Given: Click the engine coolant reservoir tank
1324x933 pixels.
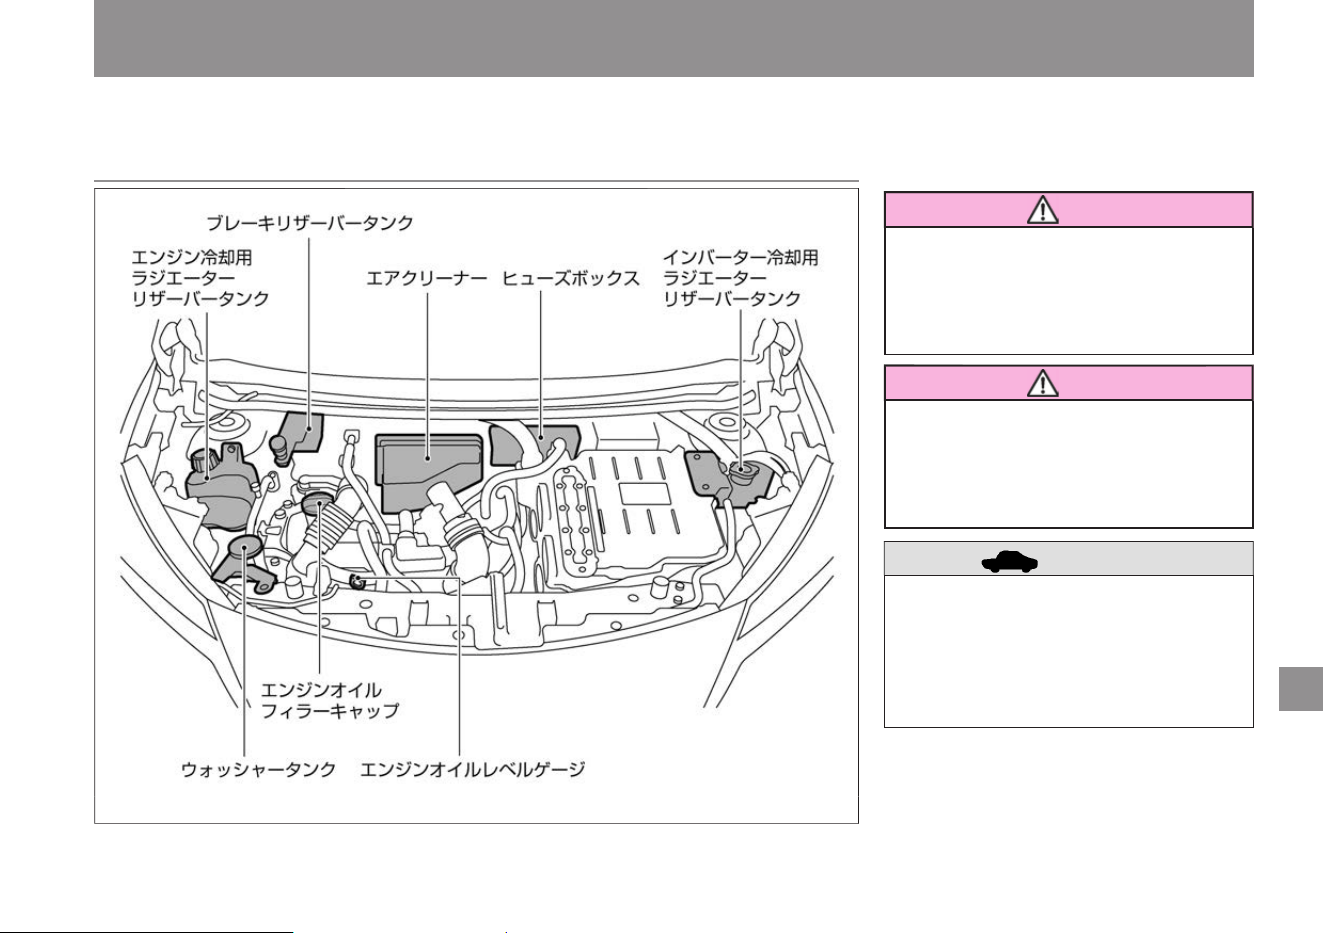Looking at the screenshot, I should (221, 485).
